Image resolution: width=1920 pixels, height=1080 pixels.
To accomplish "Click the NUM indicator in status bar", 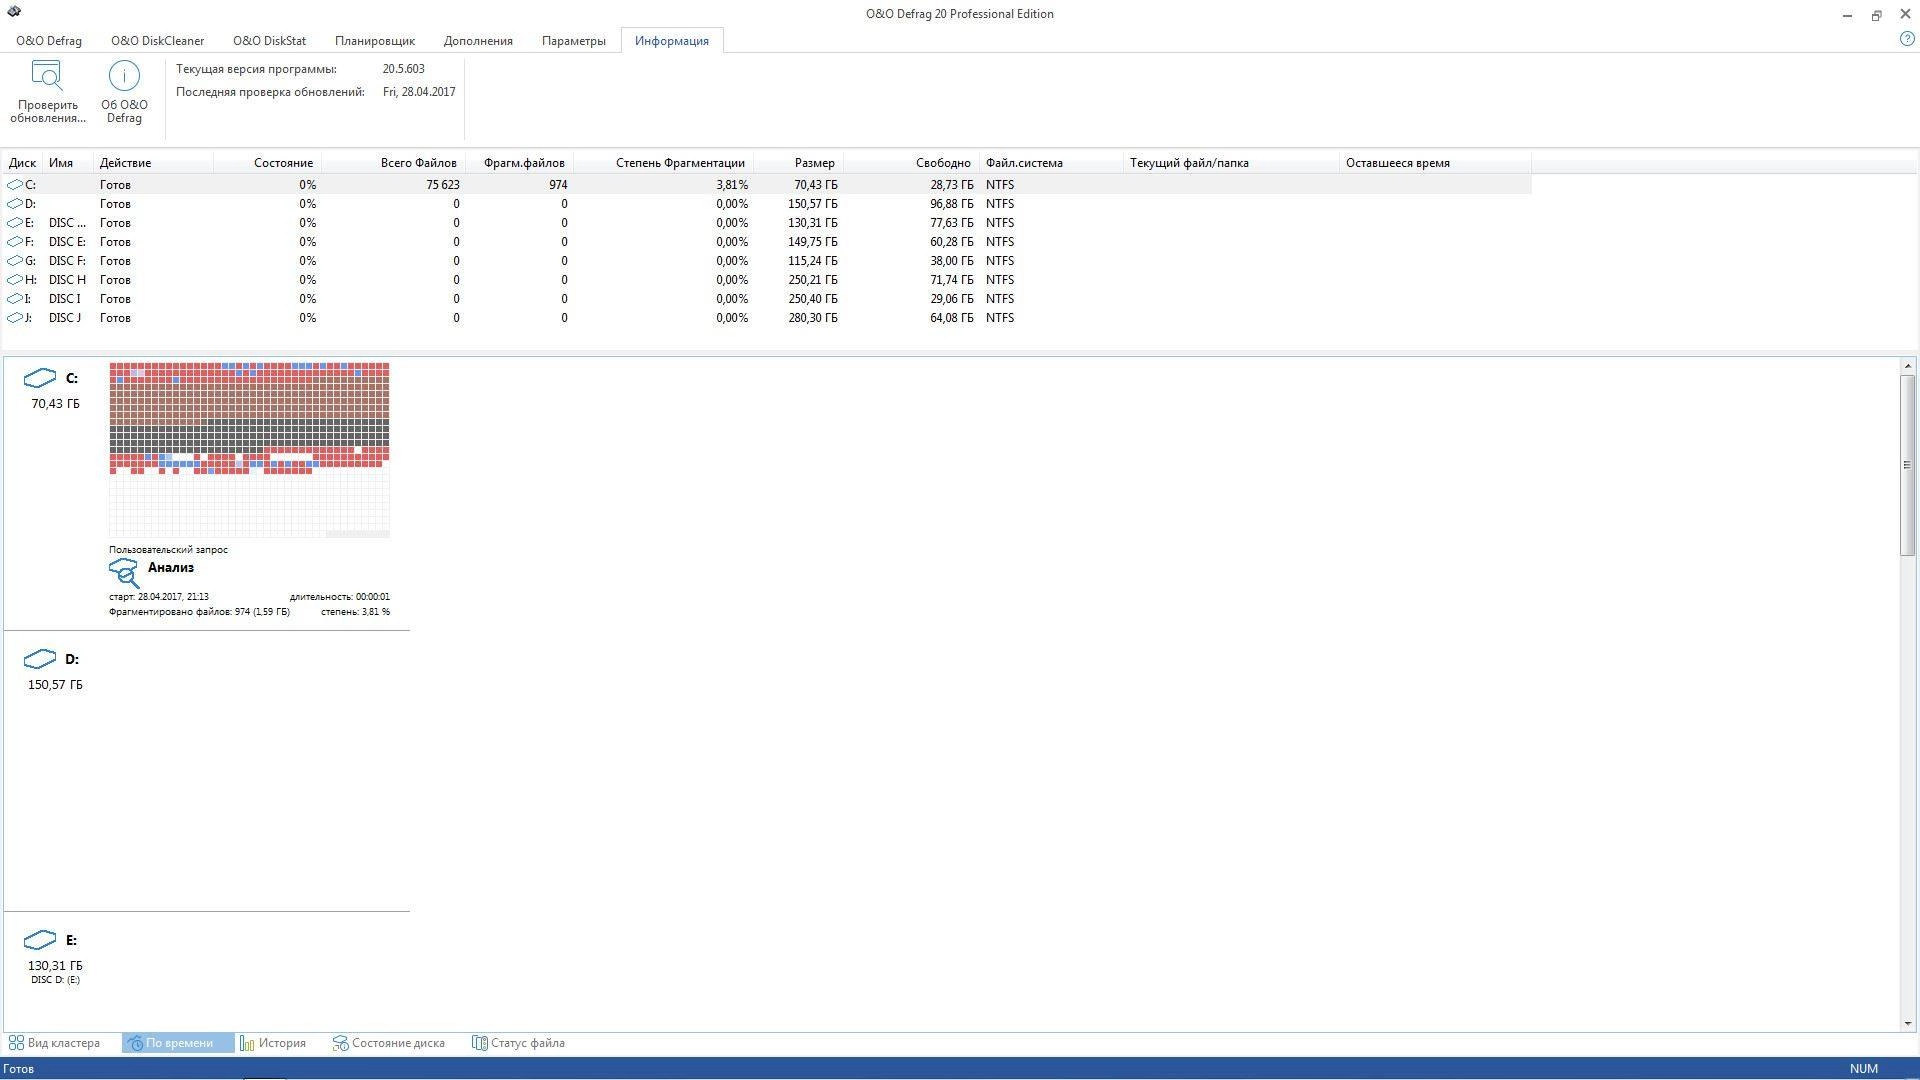I will tap(1863, 1069).
